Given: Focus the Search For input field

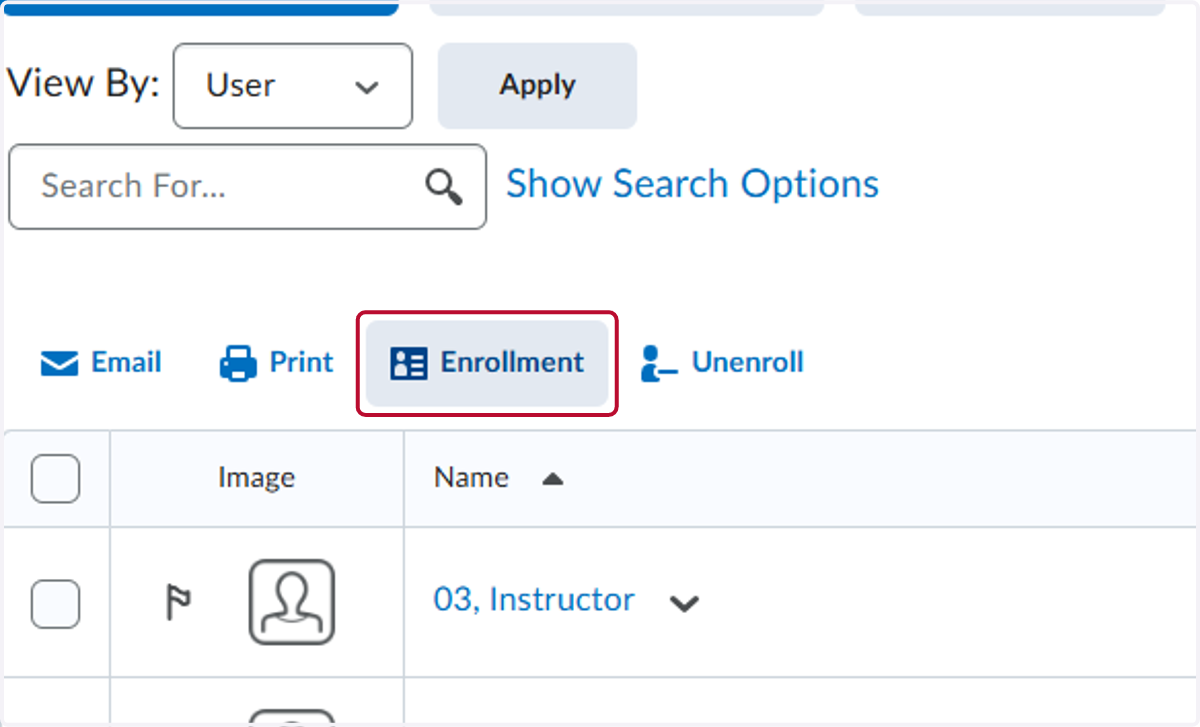Looking at the screenshot, I should (247, 187).
